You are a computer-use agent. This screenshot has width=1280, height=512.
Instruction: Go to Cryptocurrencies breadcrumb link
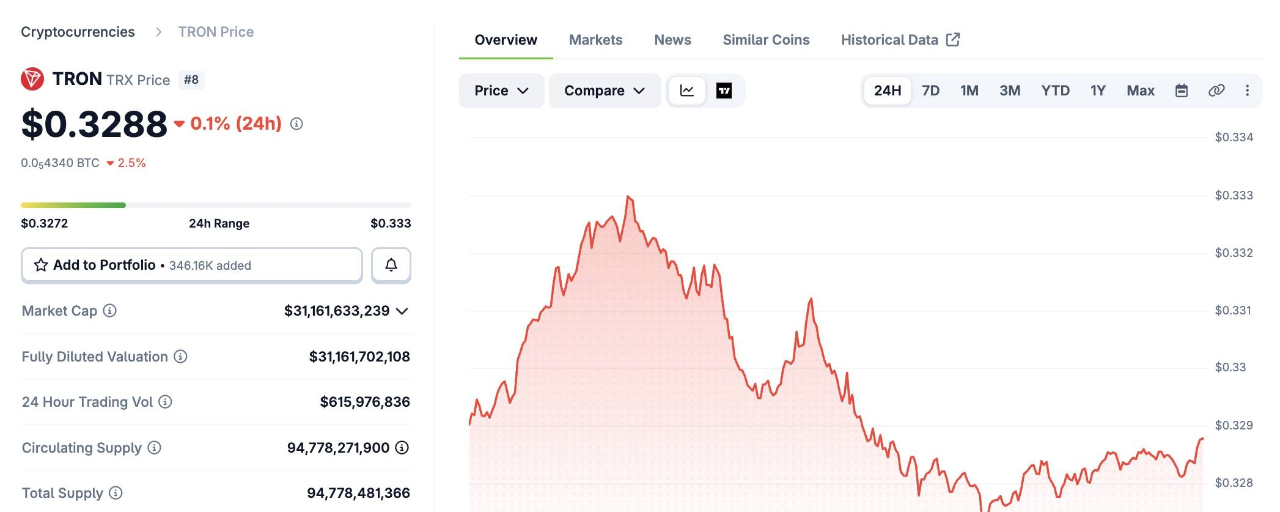78,32
